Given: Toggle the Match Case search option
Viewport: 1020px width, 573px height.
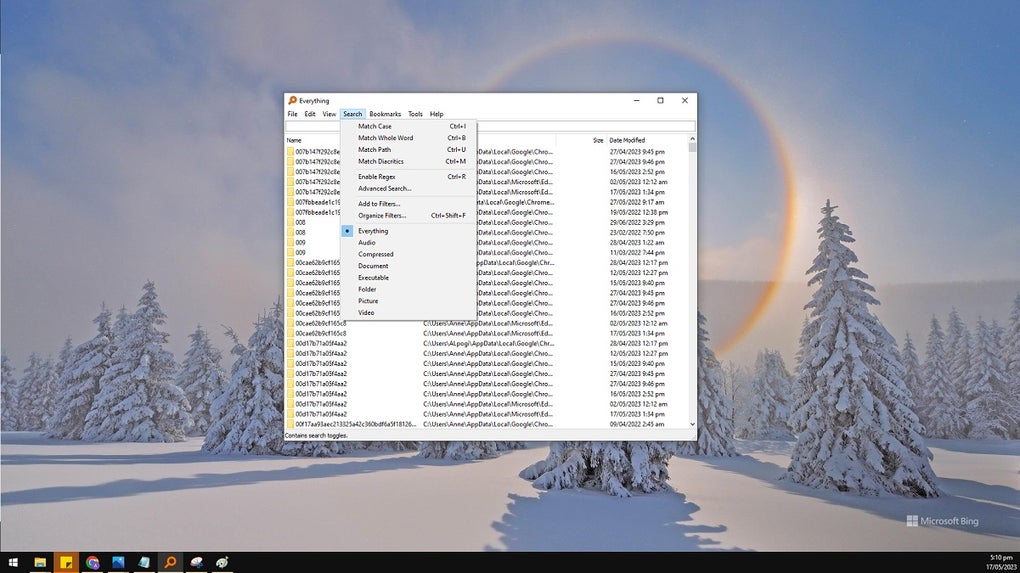Looking at the screenshot, I should coord(409,126).
